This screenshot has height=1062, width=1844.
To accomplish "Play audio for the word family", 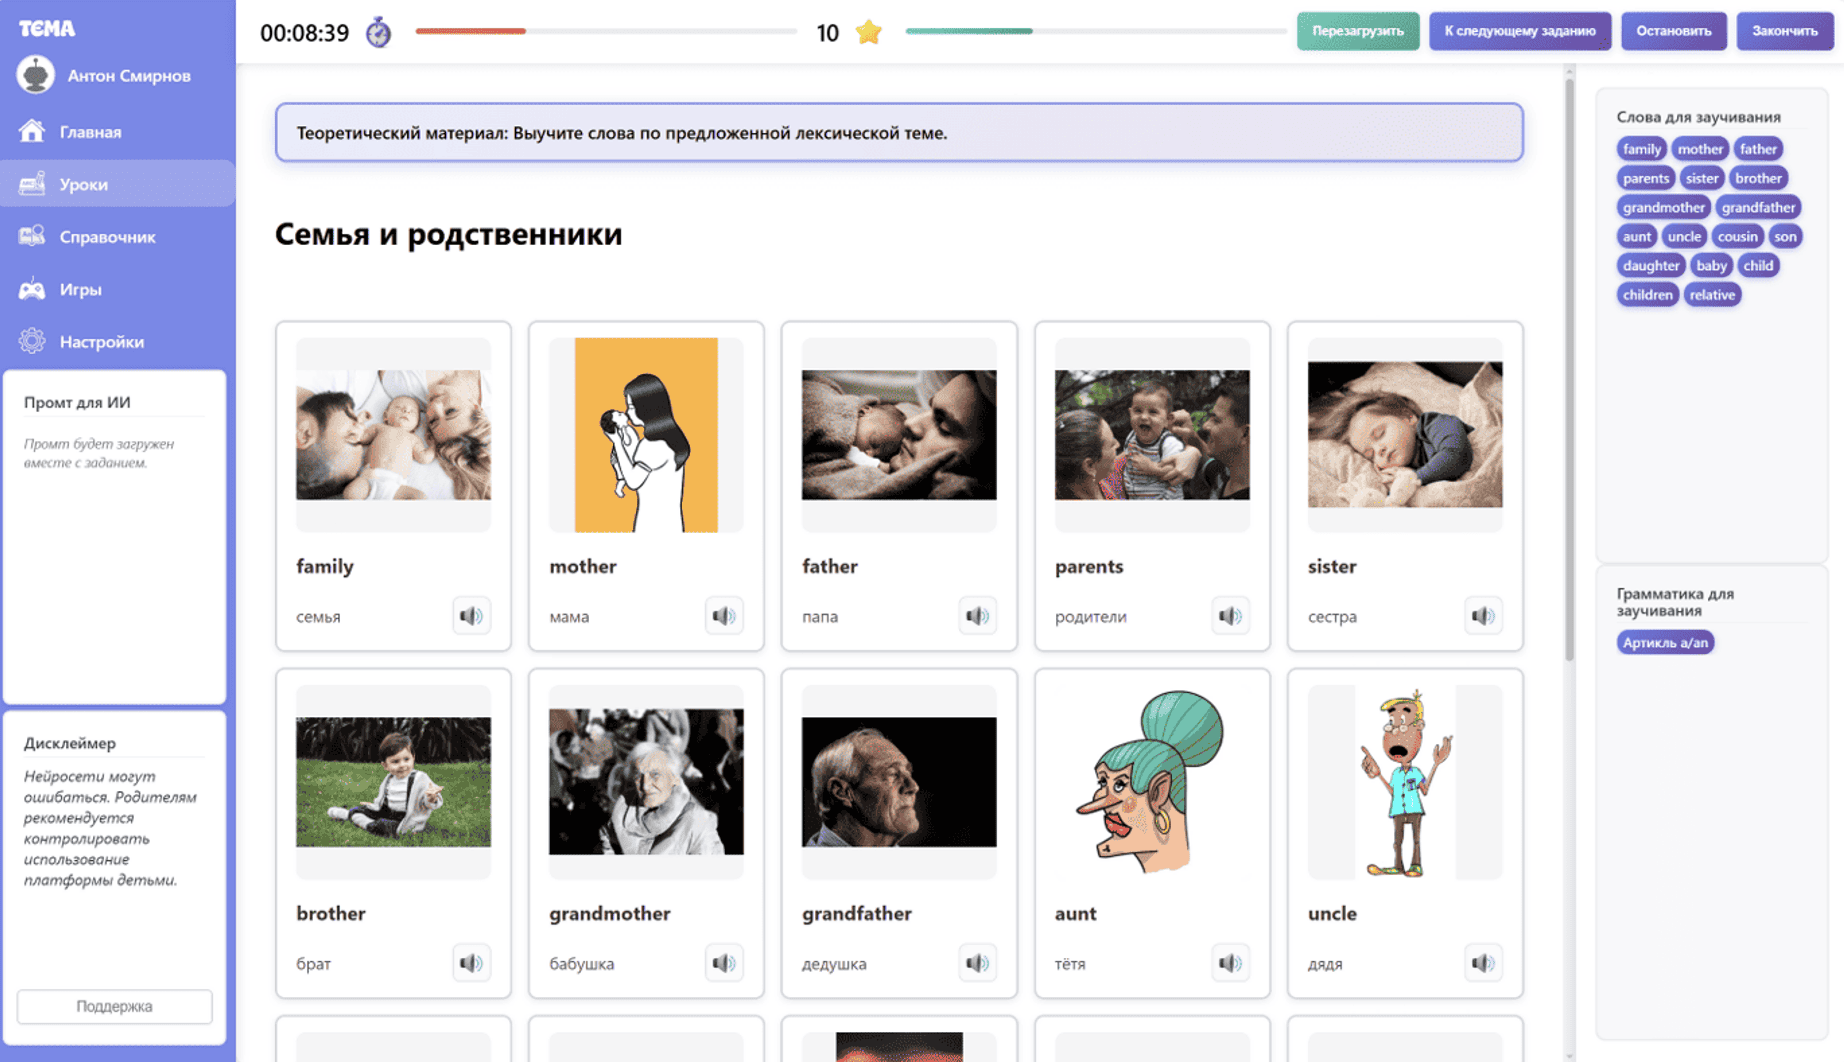I will pyautogui.click(x=471, y=616).
